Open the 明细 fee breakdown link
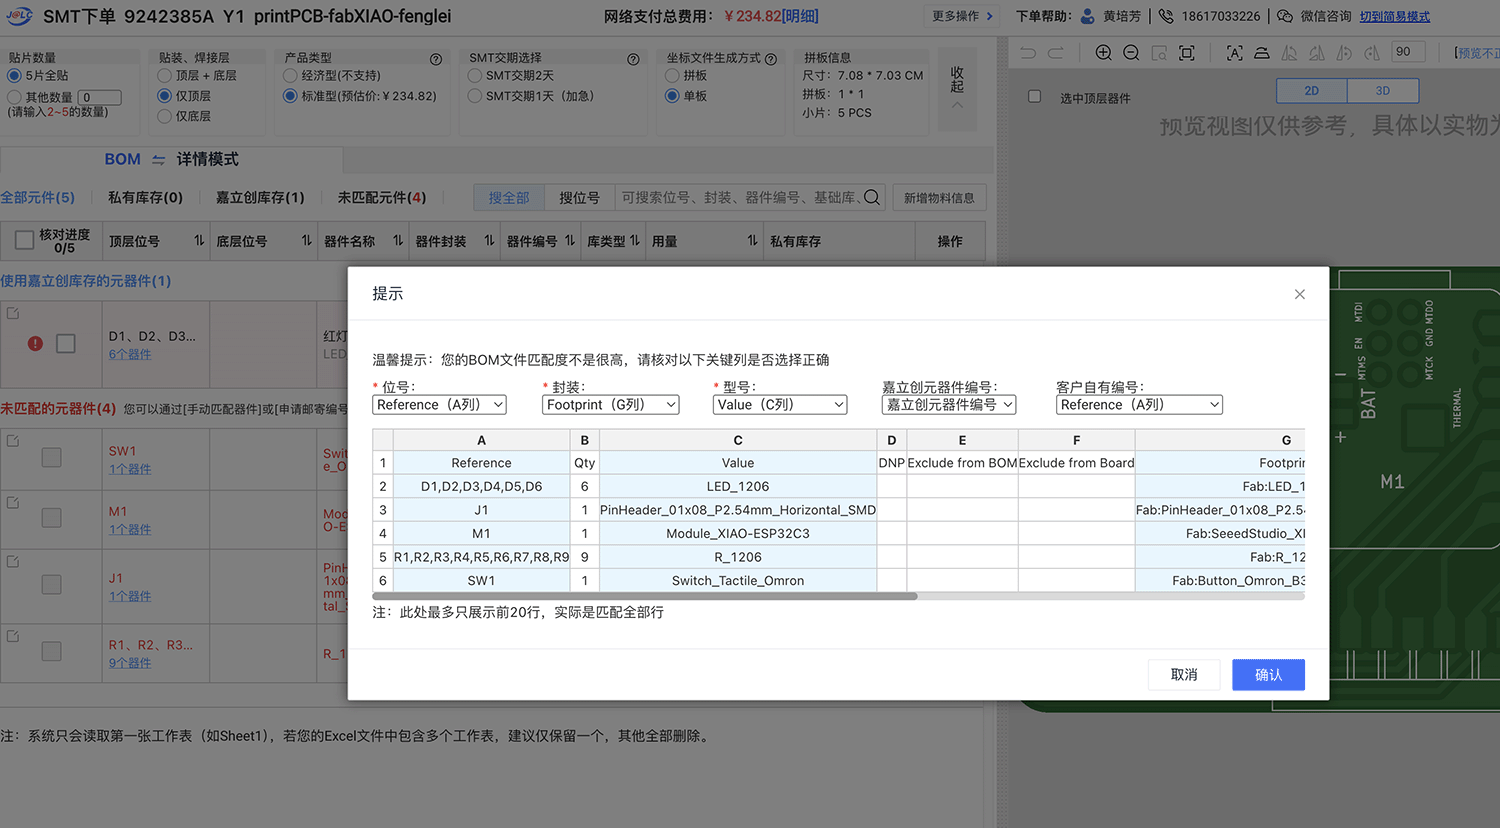Screen dimensions: 1500x828 (800, 16)
